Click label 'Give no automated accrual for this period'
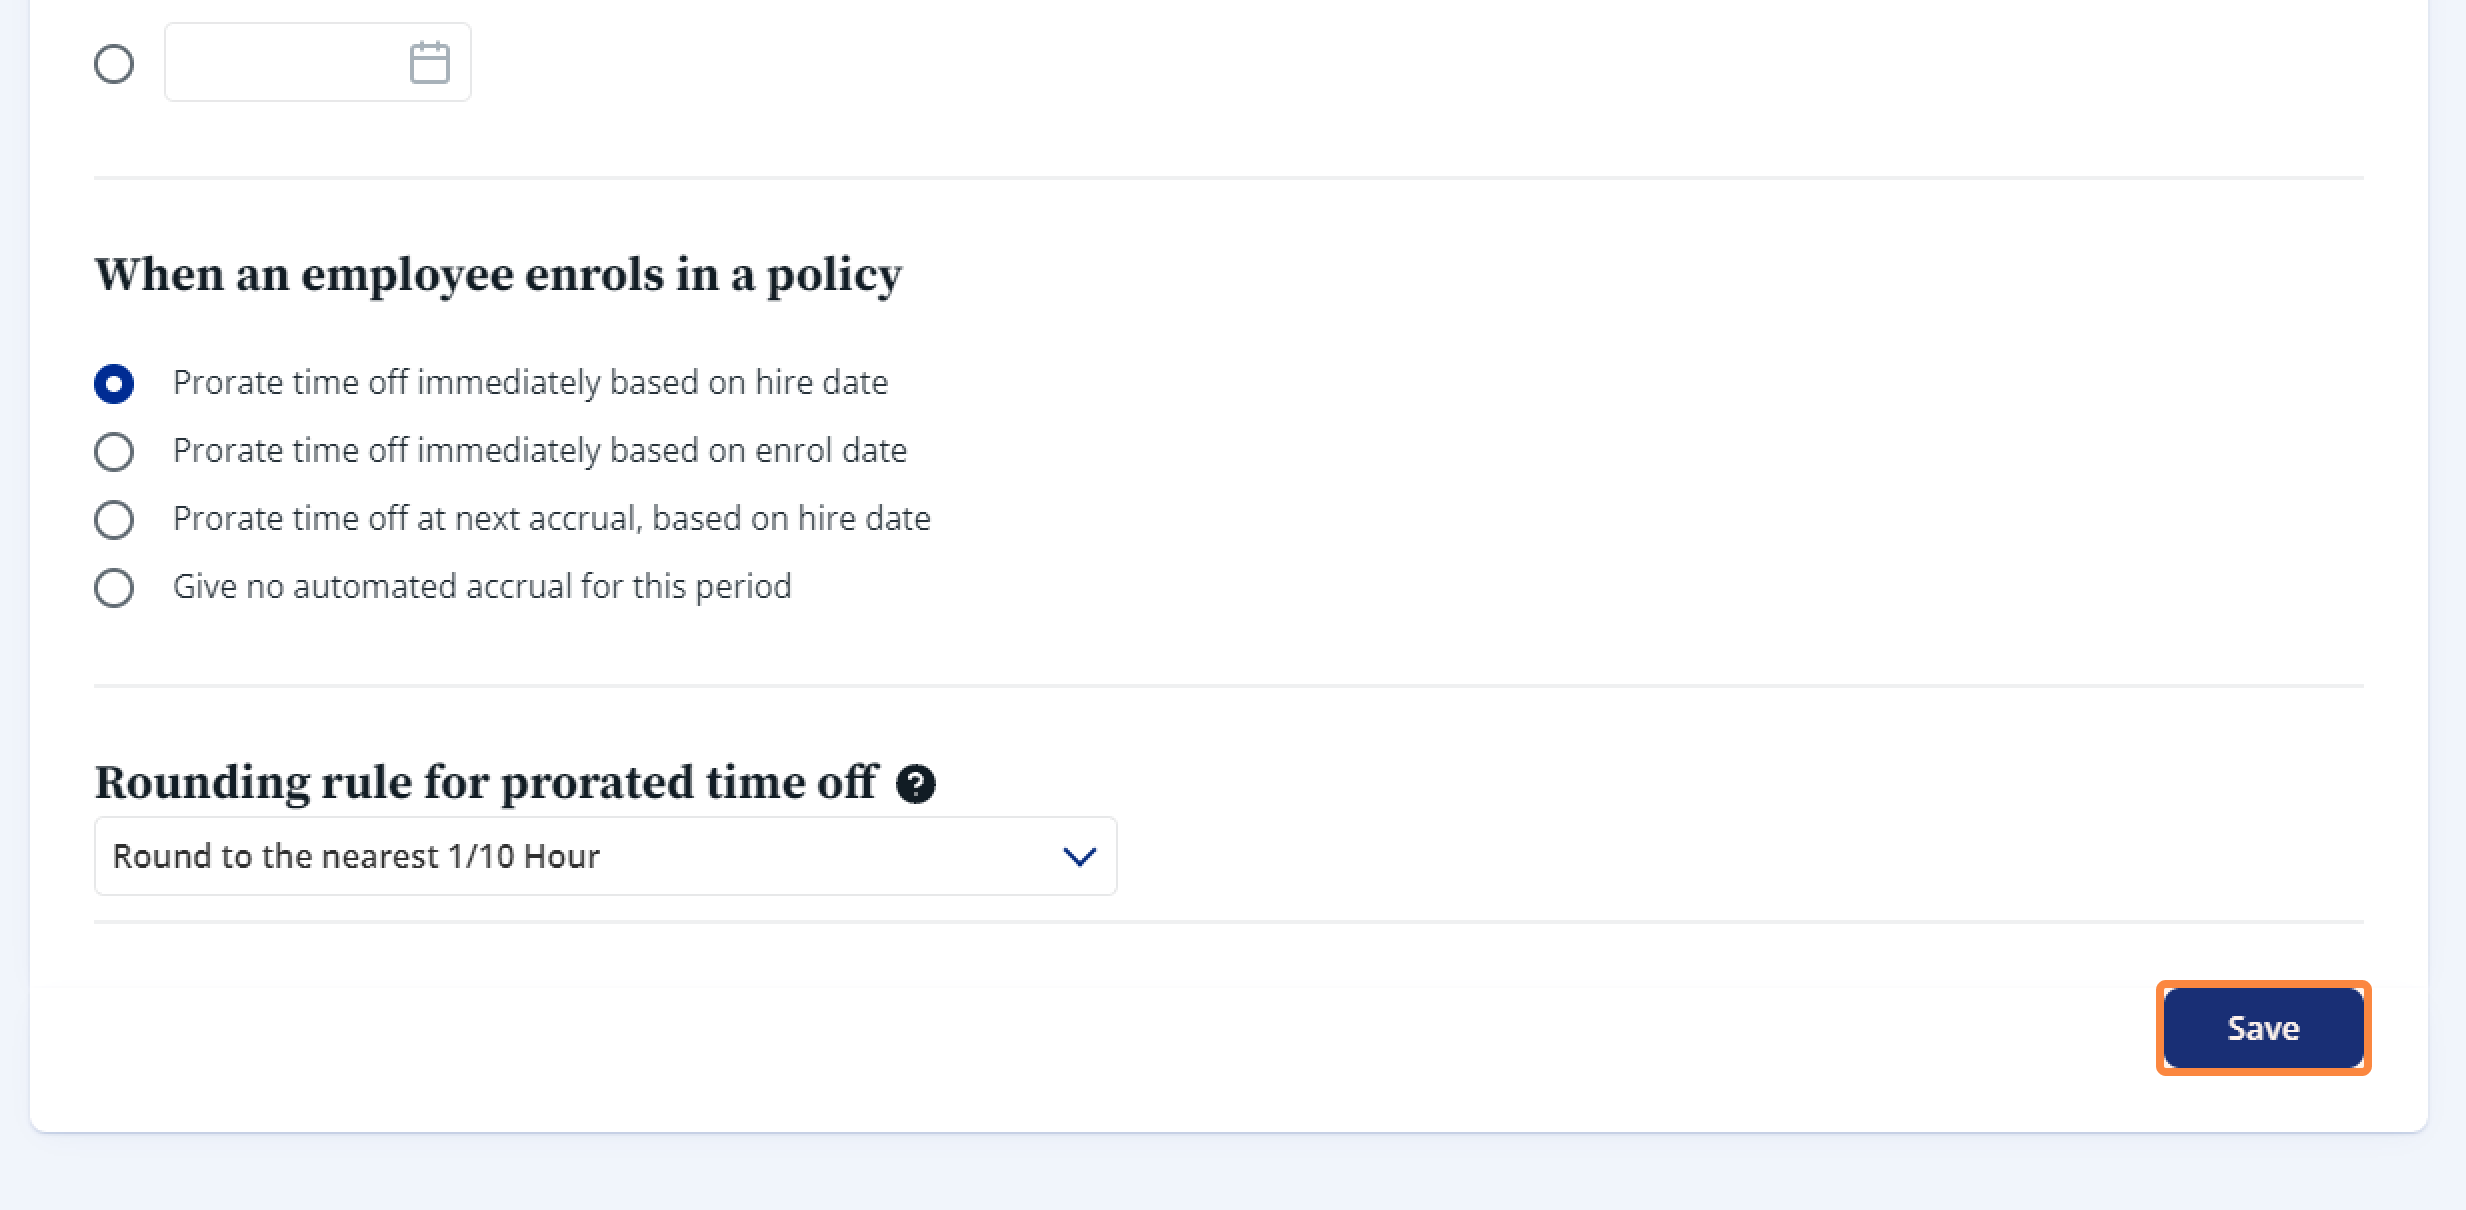The image size is (2466, 1210). [x=482, y=587]
